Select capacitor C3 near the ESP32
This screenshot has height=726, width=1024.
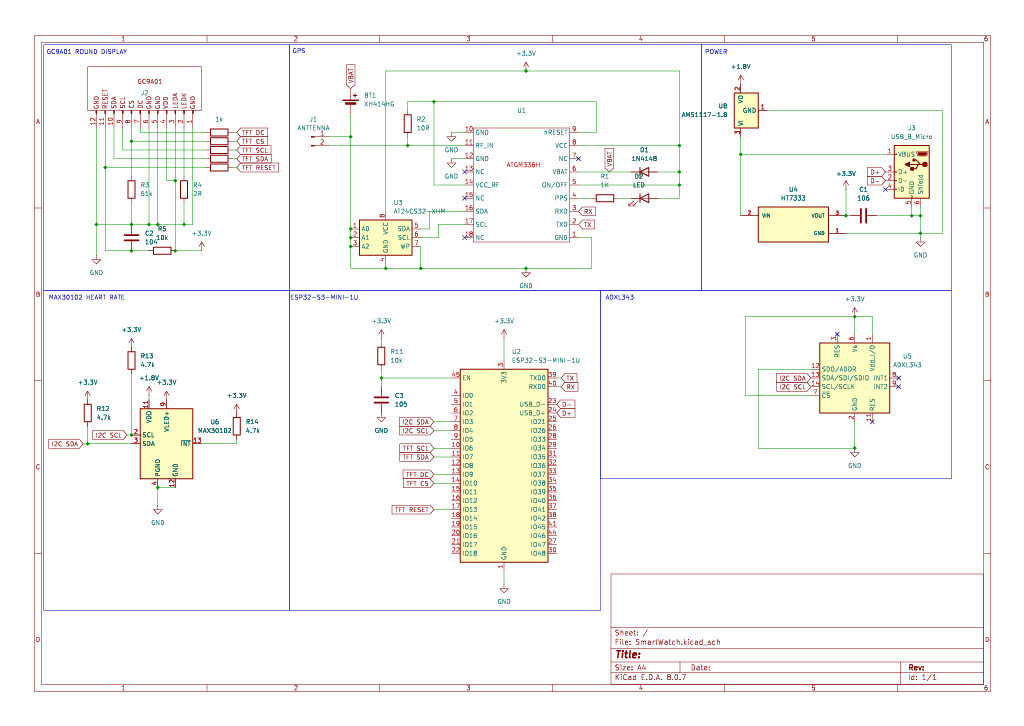tap(380, 398)
